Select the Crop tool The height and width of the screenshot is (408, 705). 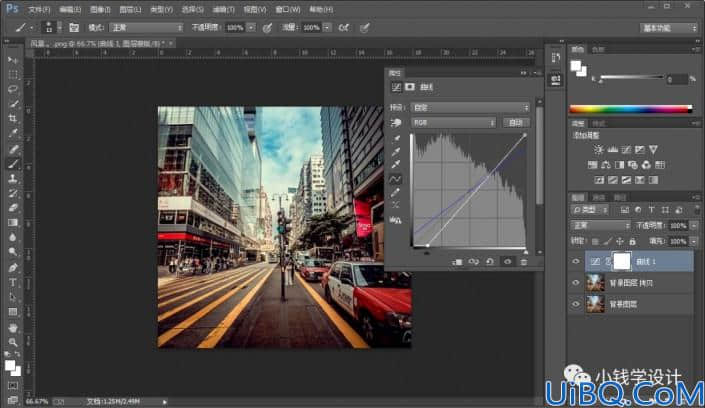coord(13,119)
